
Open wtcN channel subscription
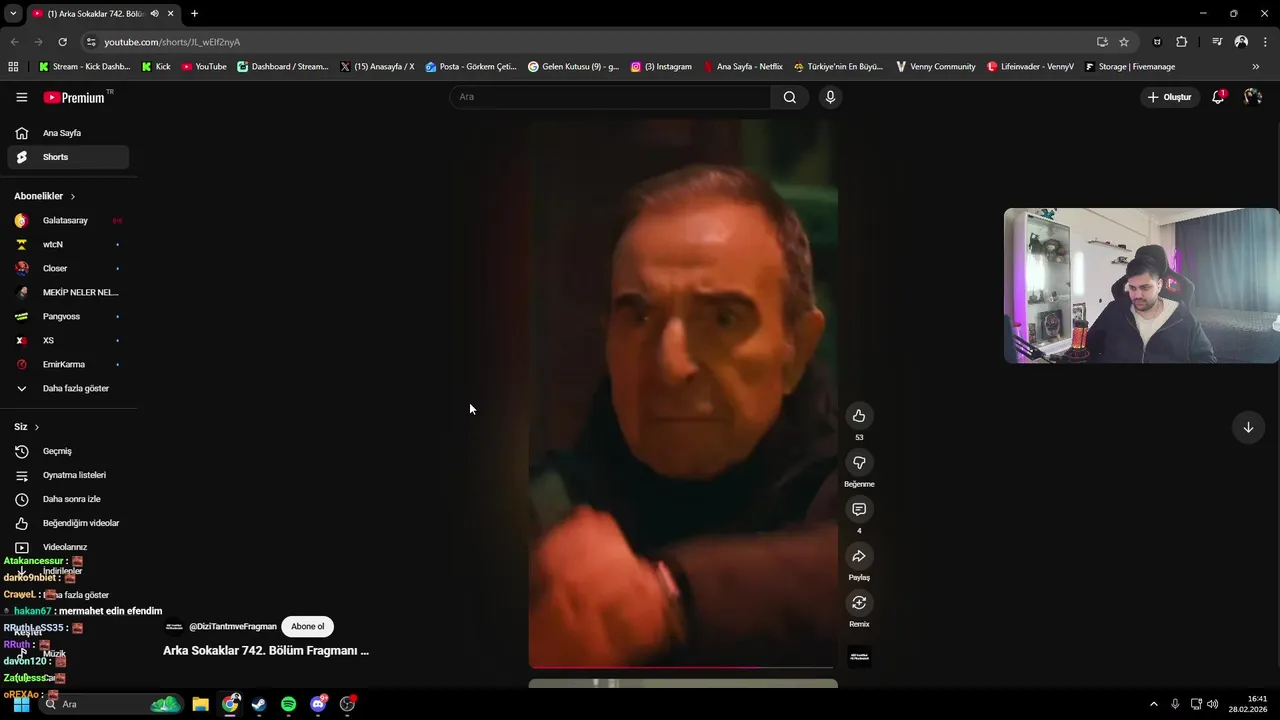(x=68, y=244)
